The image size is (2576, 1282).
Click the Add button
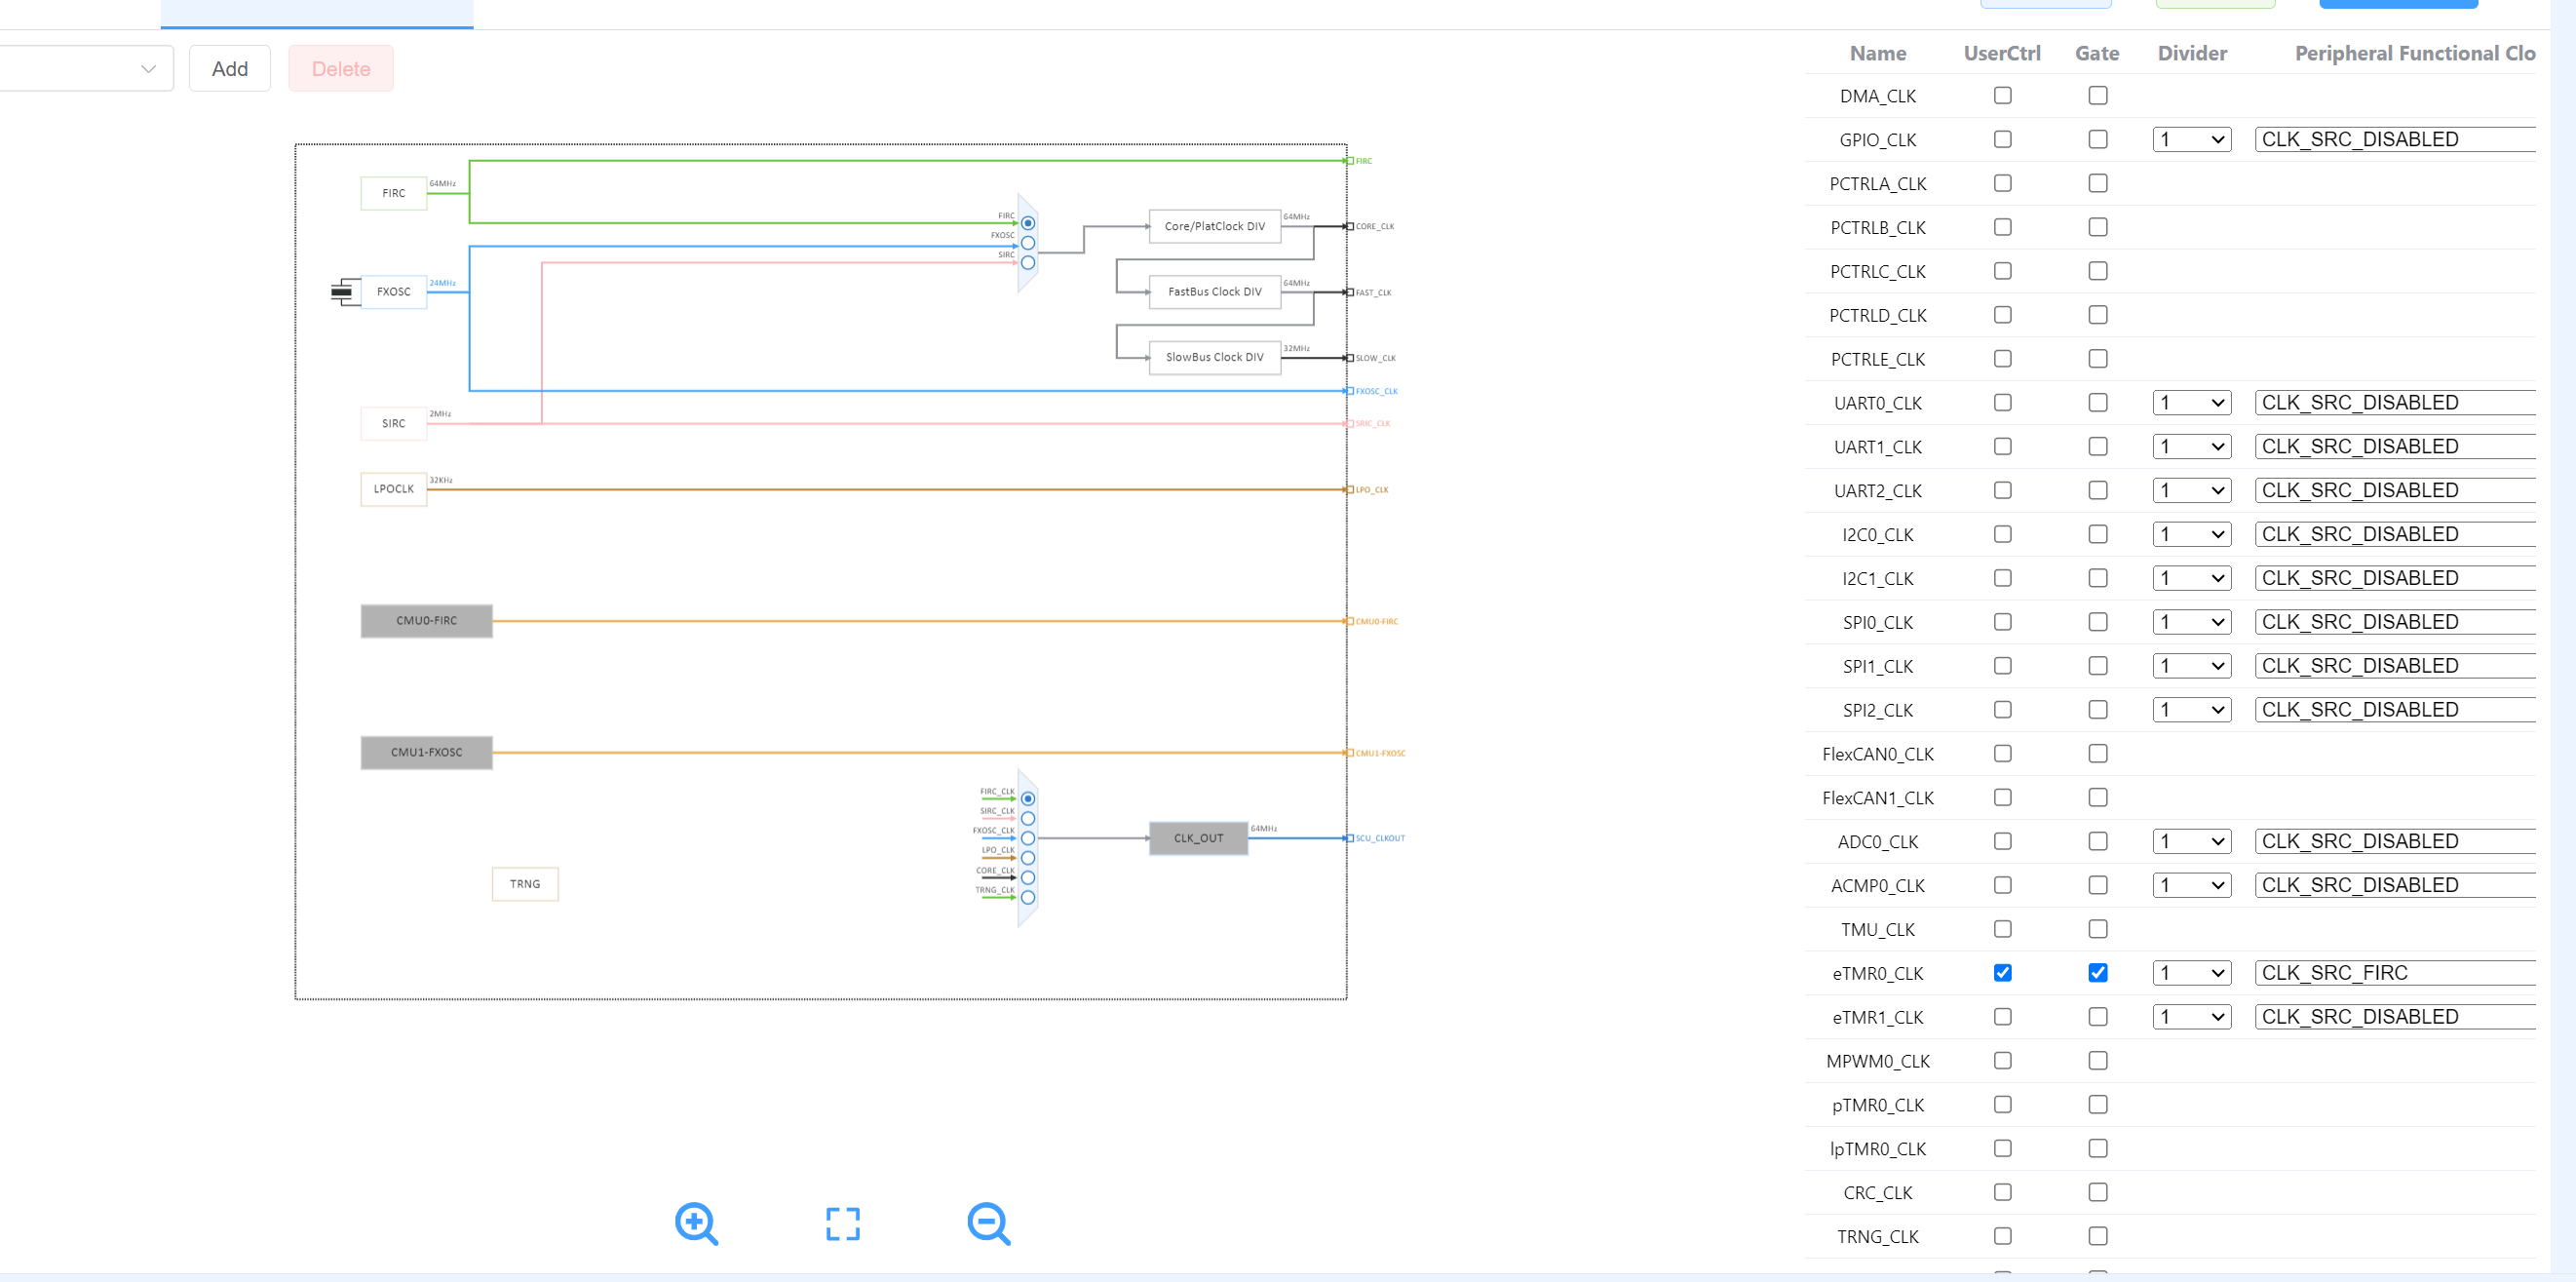tap(229, 69)
